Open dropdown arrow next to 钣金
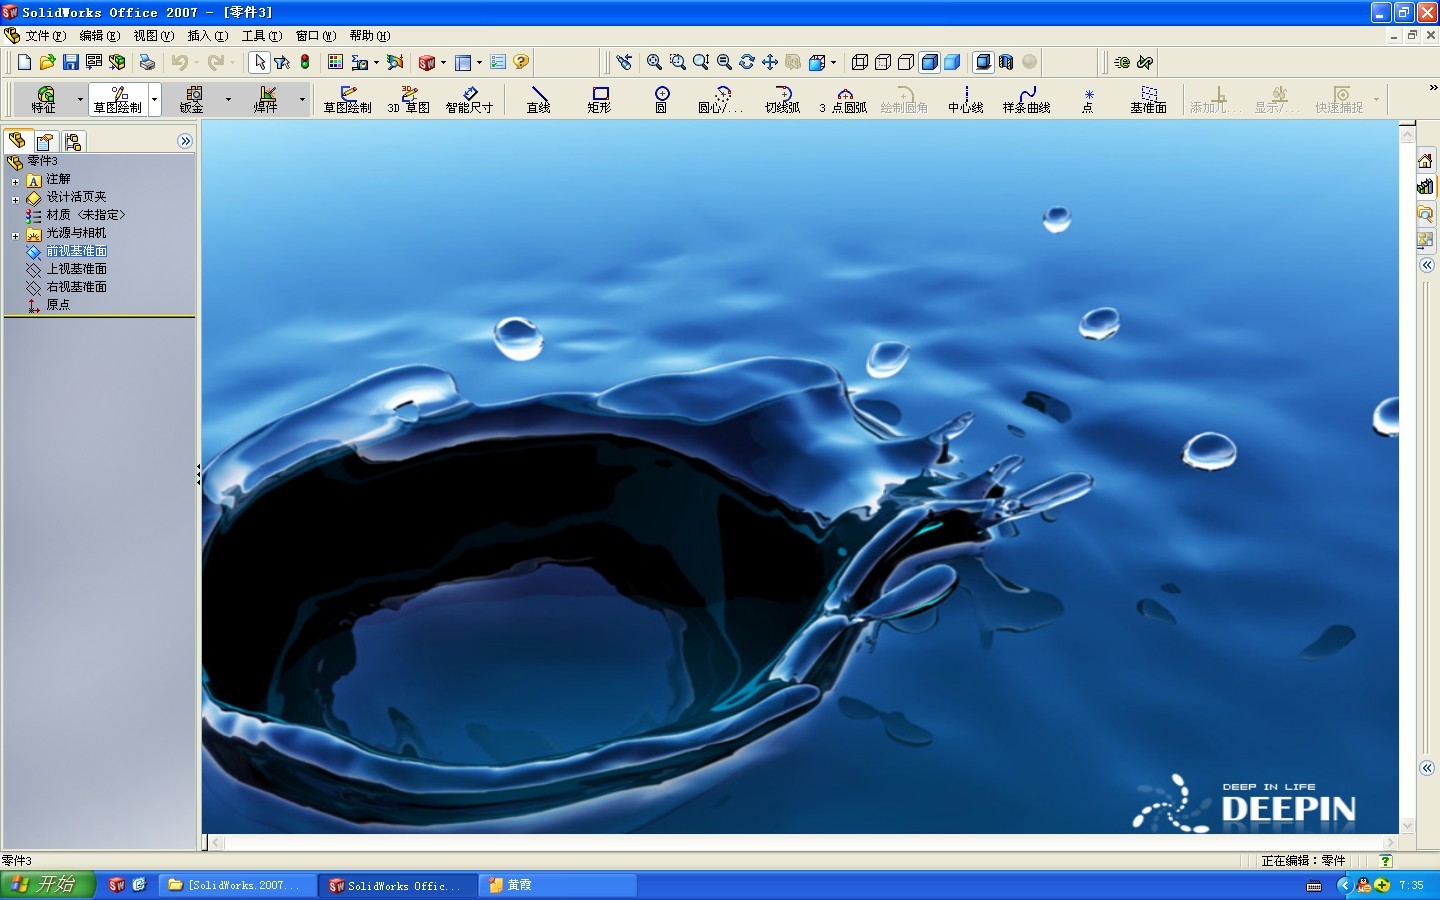This screenshot has height=900, width=1440. click(x=228, y=99)
